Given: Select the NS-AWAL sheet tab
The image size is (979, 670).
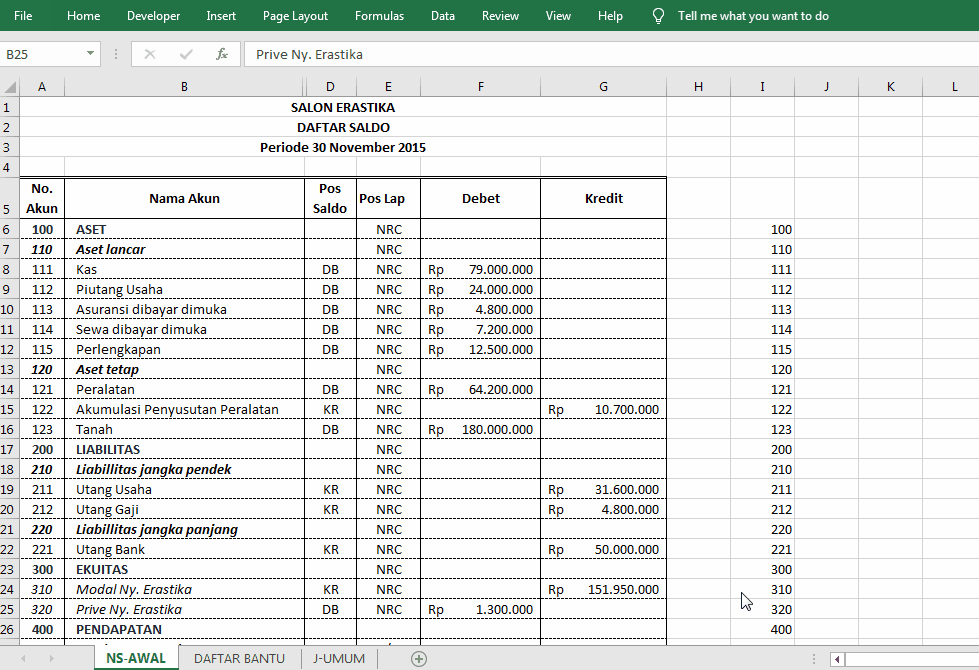Looking at the screenshot, I should coord(136,658).
